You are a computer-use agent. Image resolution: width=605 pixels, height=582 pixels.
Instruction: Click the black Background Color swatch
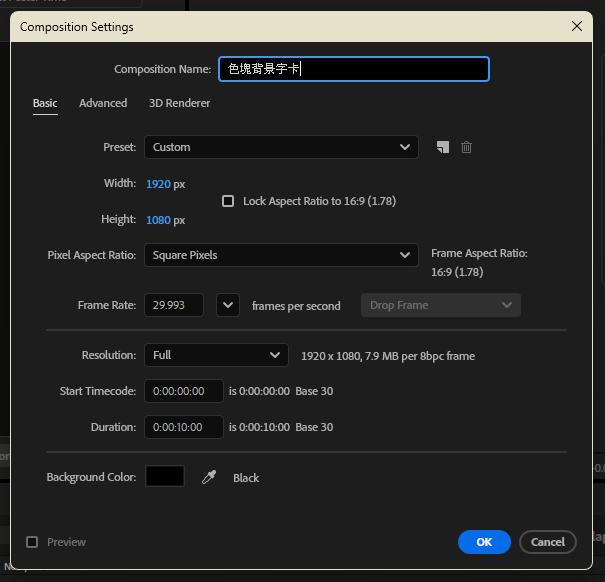click(x=165, y=477)
